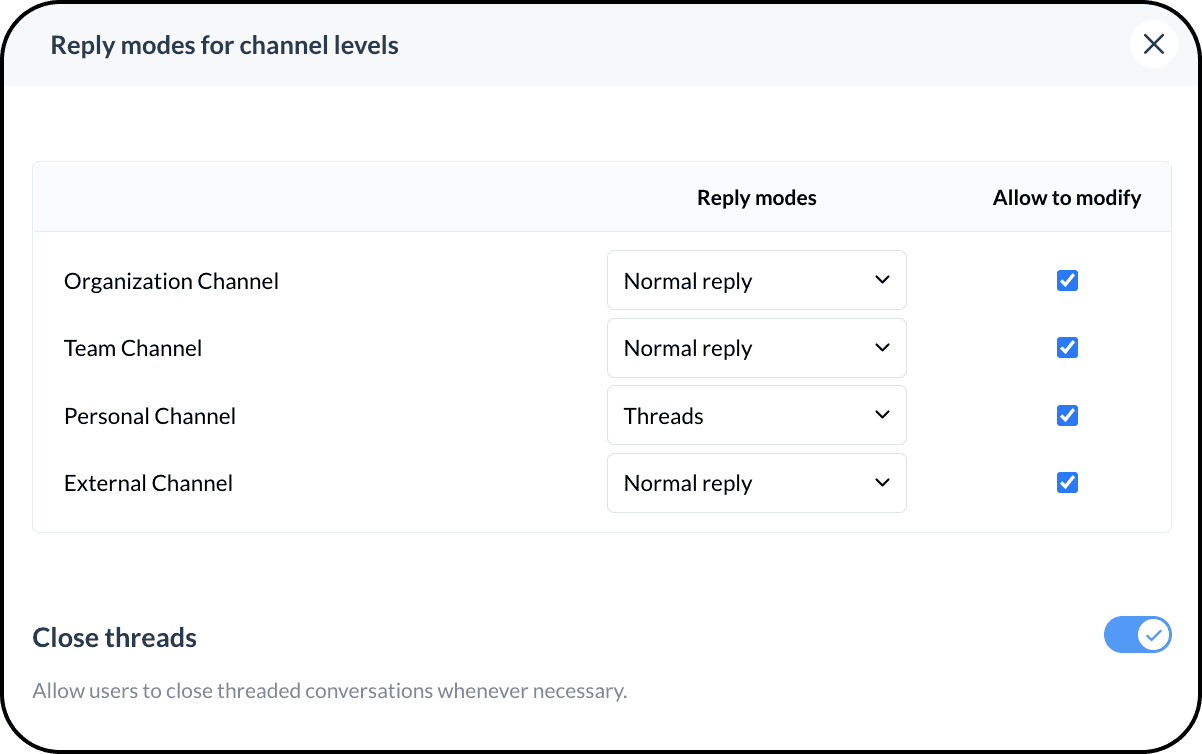This screenshot has height=754, width=1202.
Task: Disable Allow to modify for External Channel
Action: pos(1067,483)
